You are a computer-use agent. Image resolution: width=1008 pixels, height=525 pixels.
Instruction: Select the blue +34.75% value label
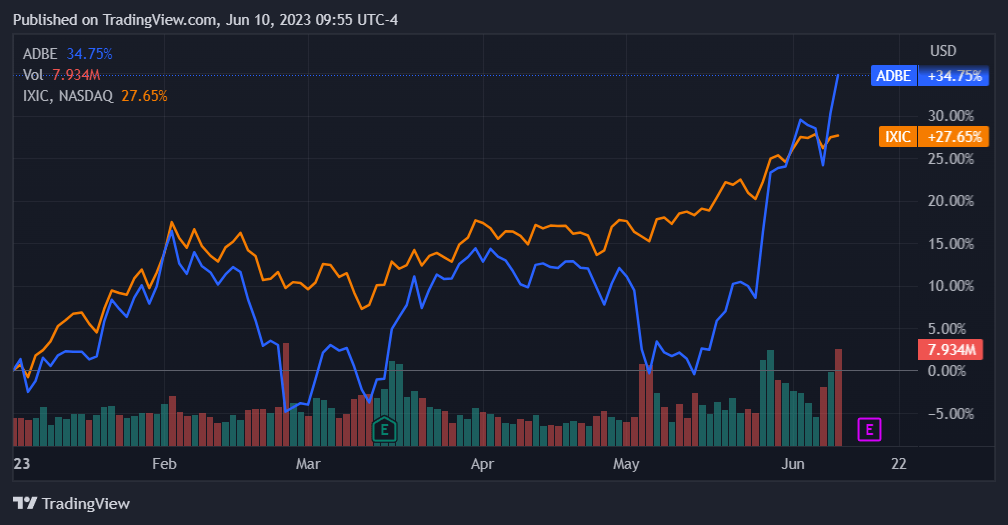pos(954,76)
